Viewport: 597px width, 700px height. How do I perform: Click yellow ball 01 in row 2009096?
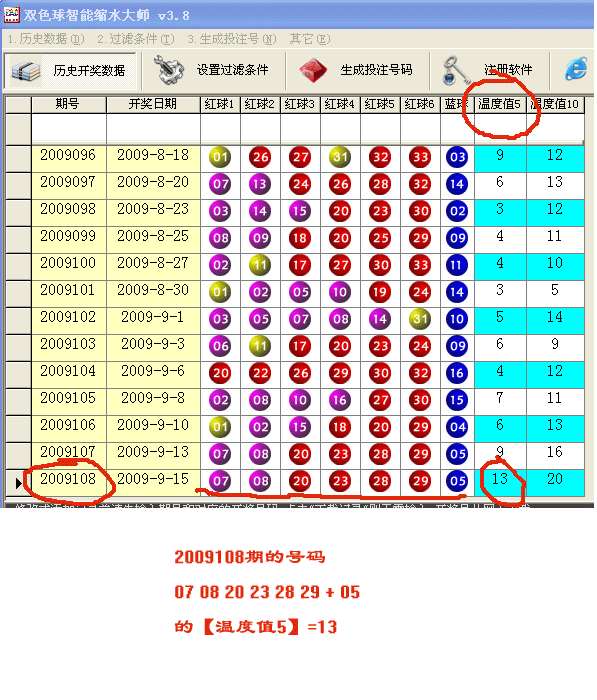tap(220, 157)
